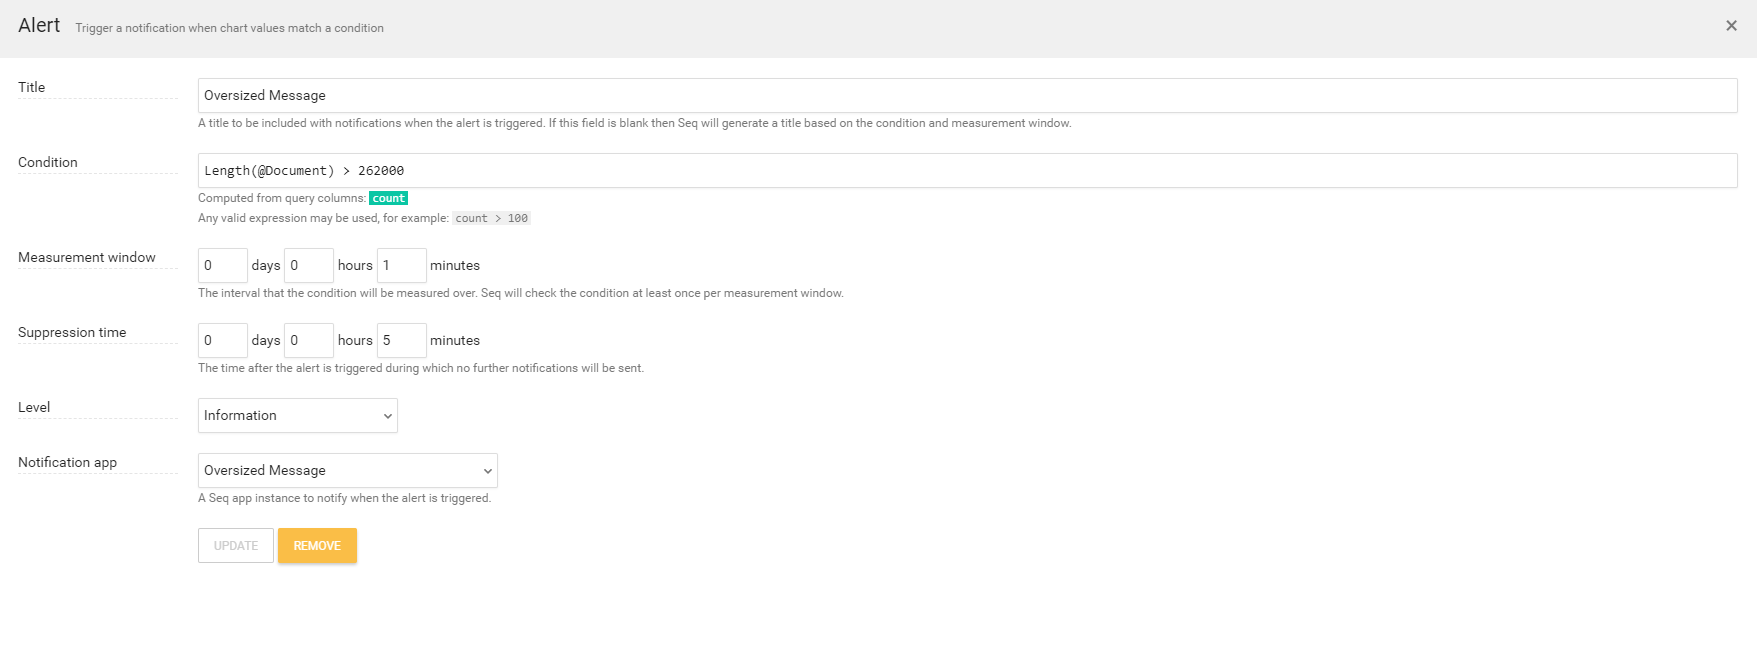Set Suppression time hours field
Image resolution: width=1757 pixels, height=672 pixels.
tap(308, 340)
